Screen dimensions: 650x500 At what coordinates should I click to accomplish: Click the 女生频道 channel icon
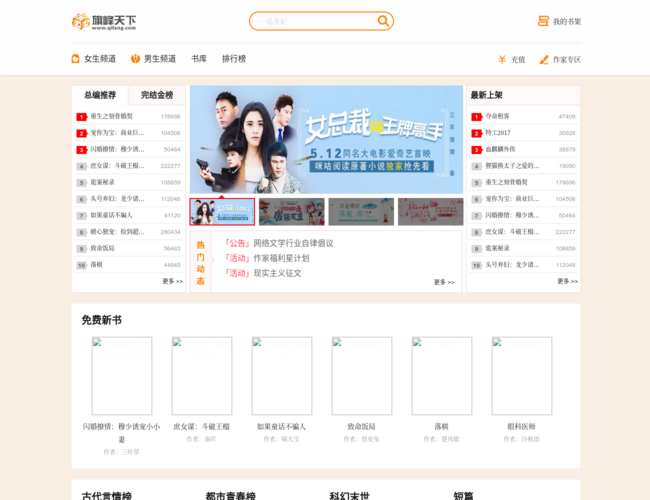[x=75, y=59]
